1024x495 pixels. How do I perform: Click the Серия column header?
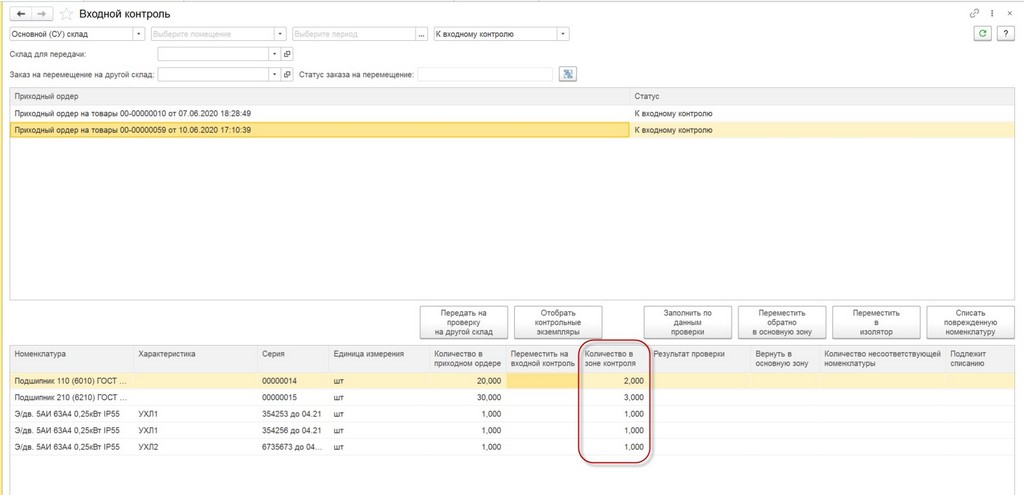click(293, 359)
